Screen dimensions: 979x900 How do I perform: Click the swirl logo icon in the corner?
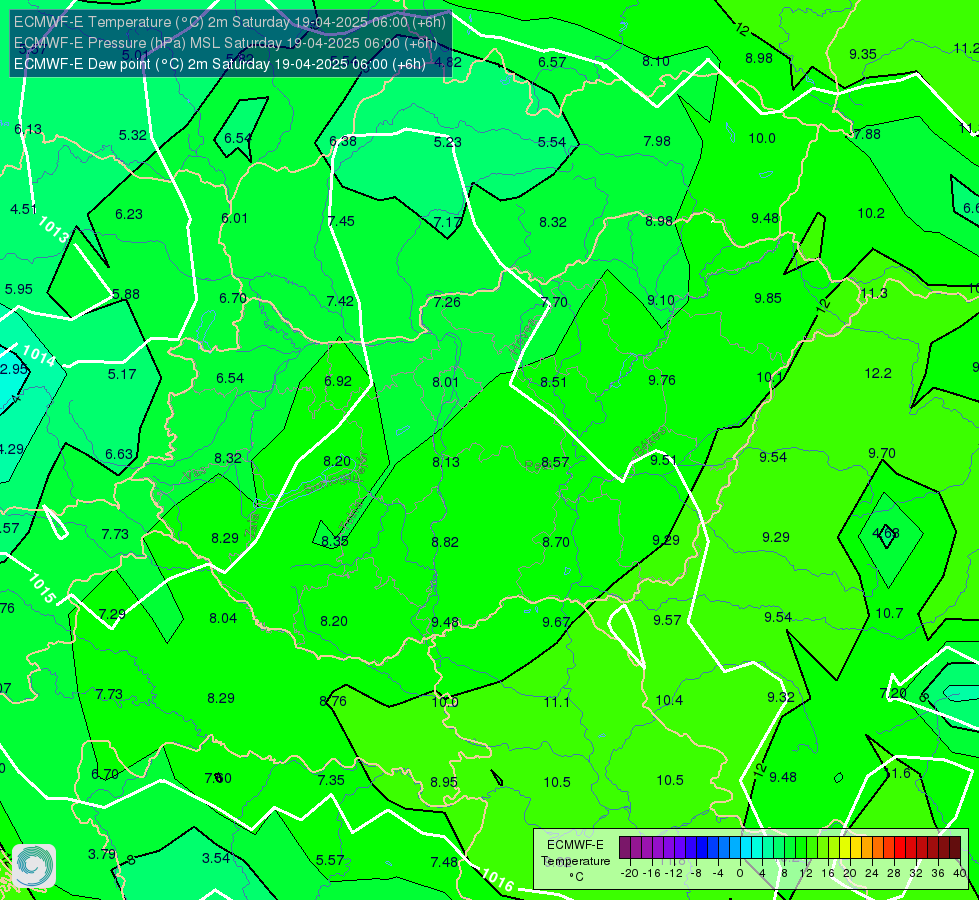click(34, 866)
